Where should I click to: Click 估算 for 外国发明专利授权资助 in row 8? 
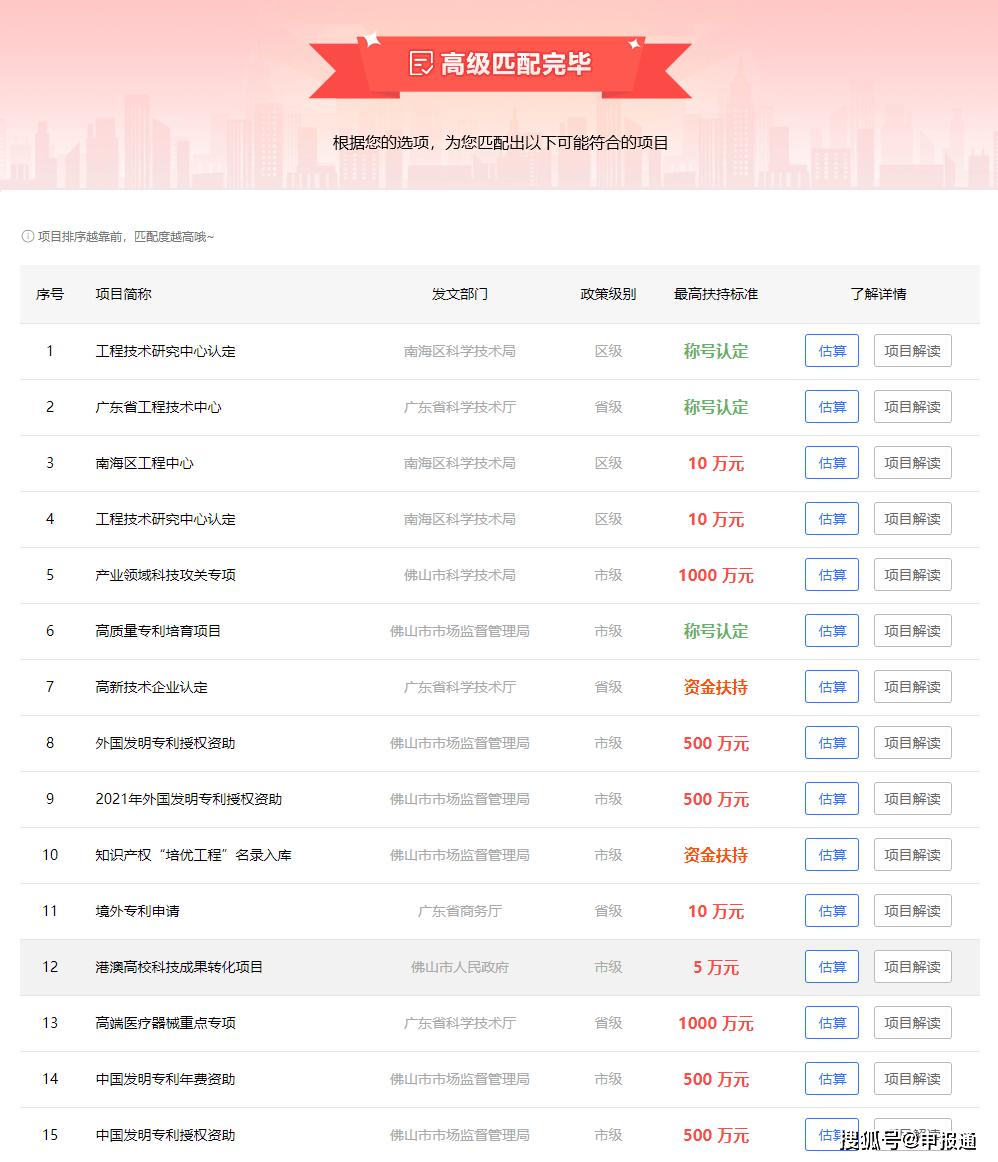point(831,743)
